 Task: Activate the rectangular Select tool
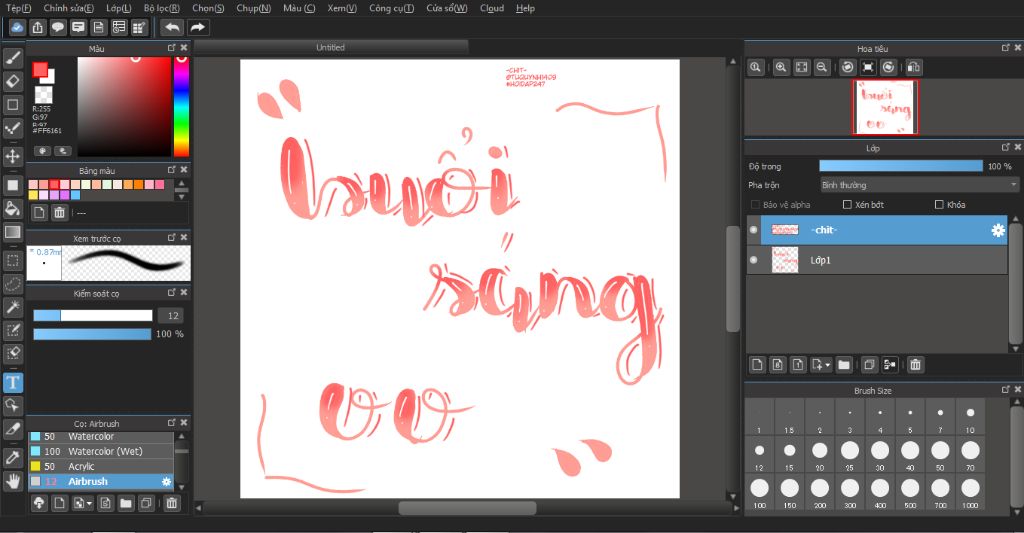[x=12, y=261]
